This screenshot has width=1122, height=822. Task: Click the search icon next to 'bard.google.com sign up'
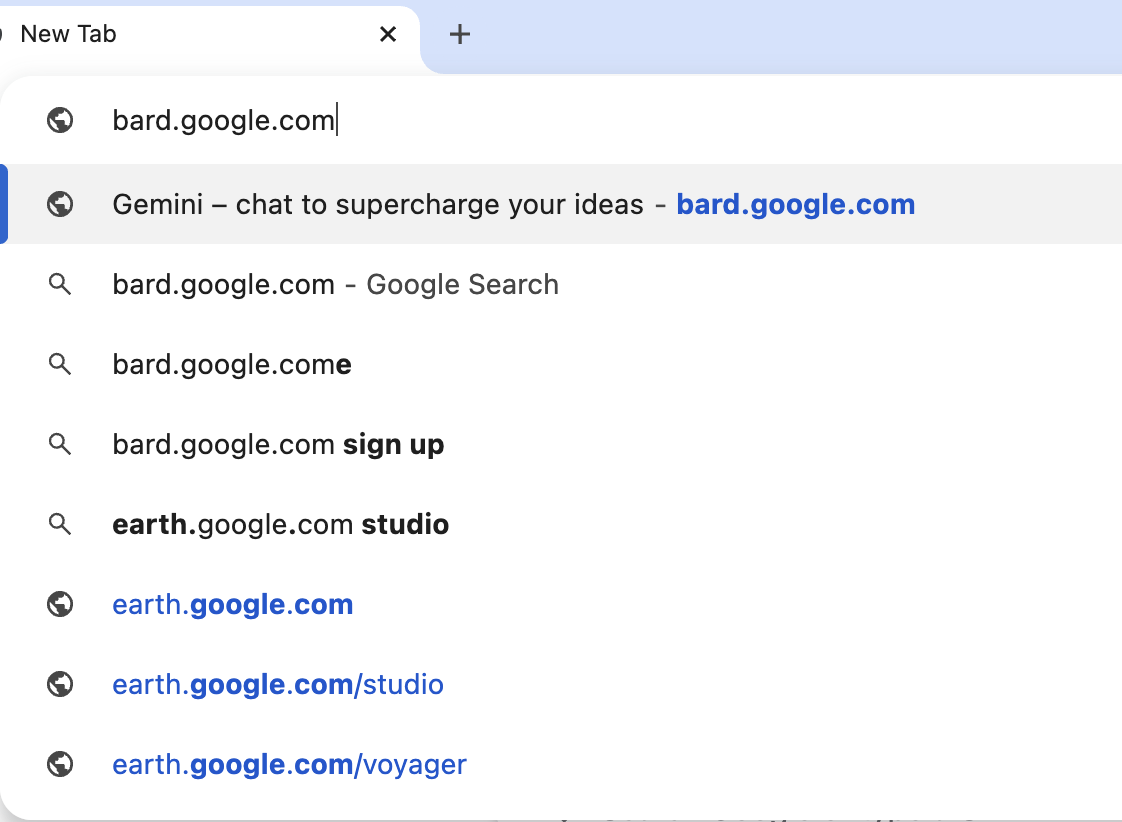(60, 445)
